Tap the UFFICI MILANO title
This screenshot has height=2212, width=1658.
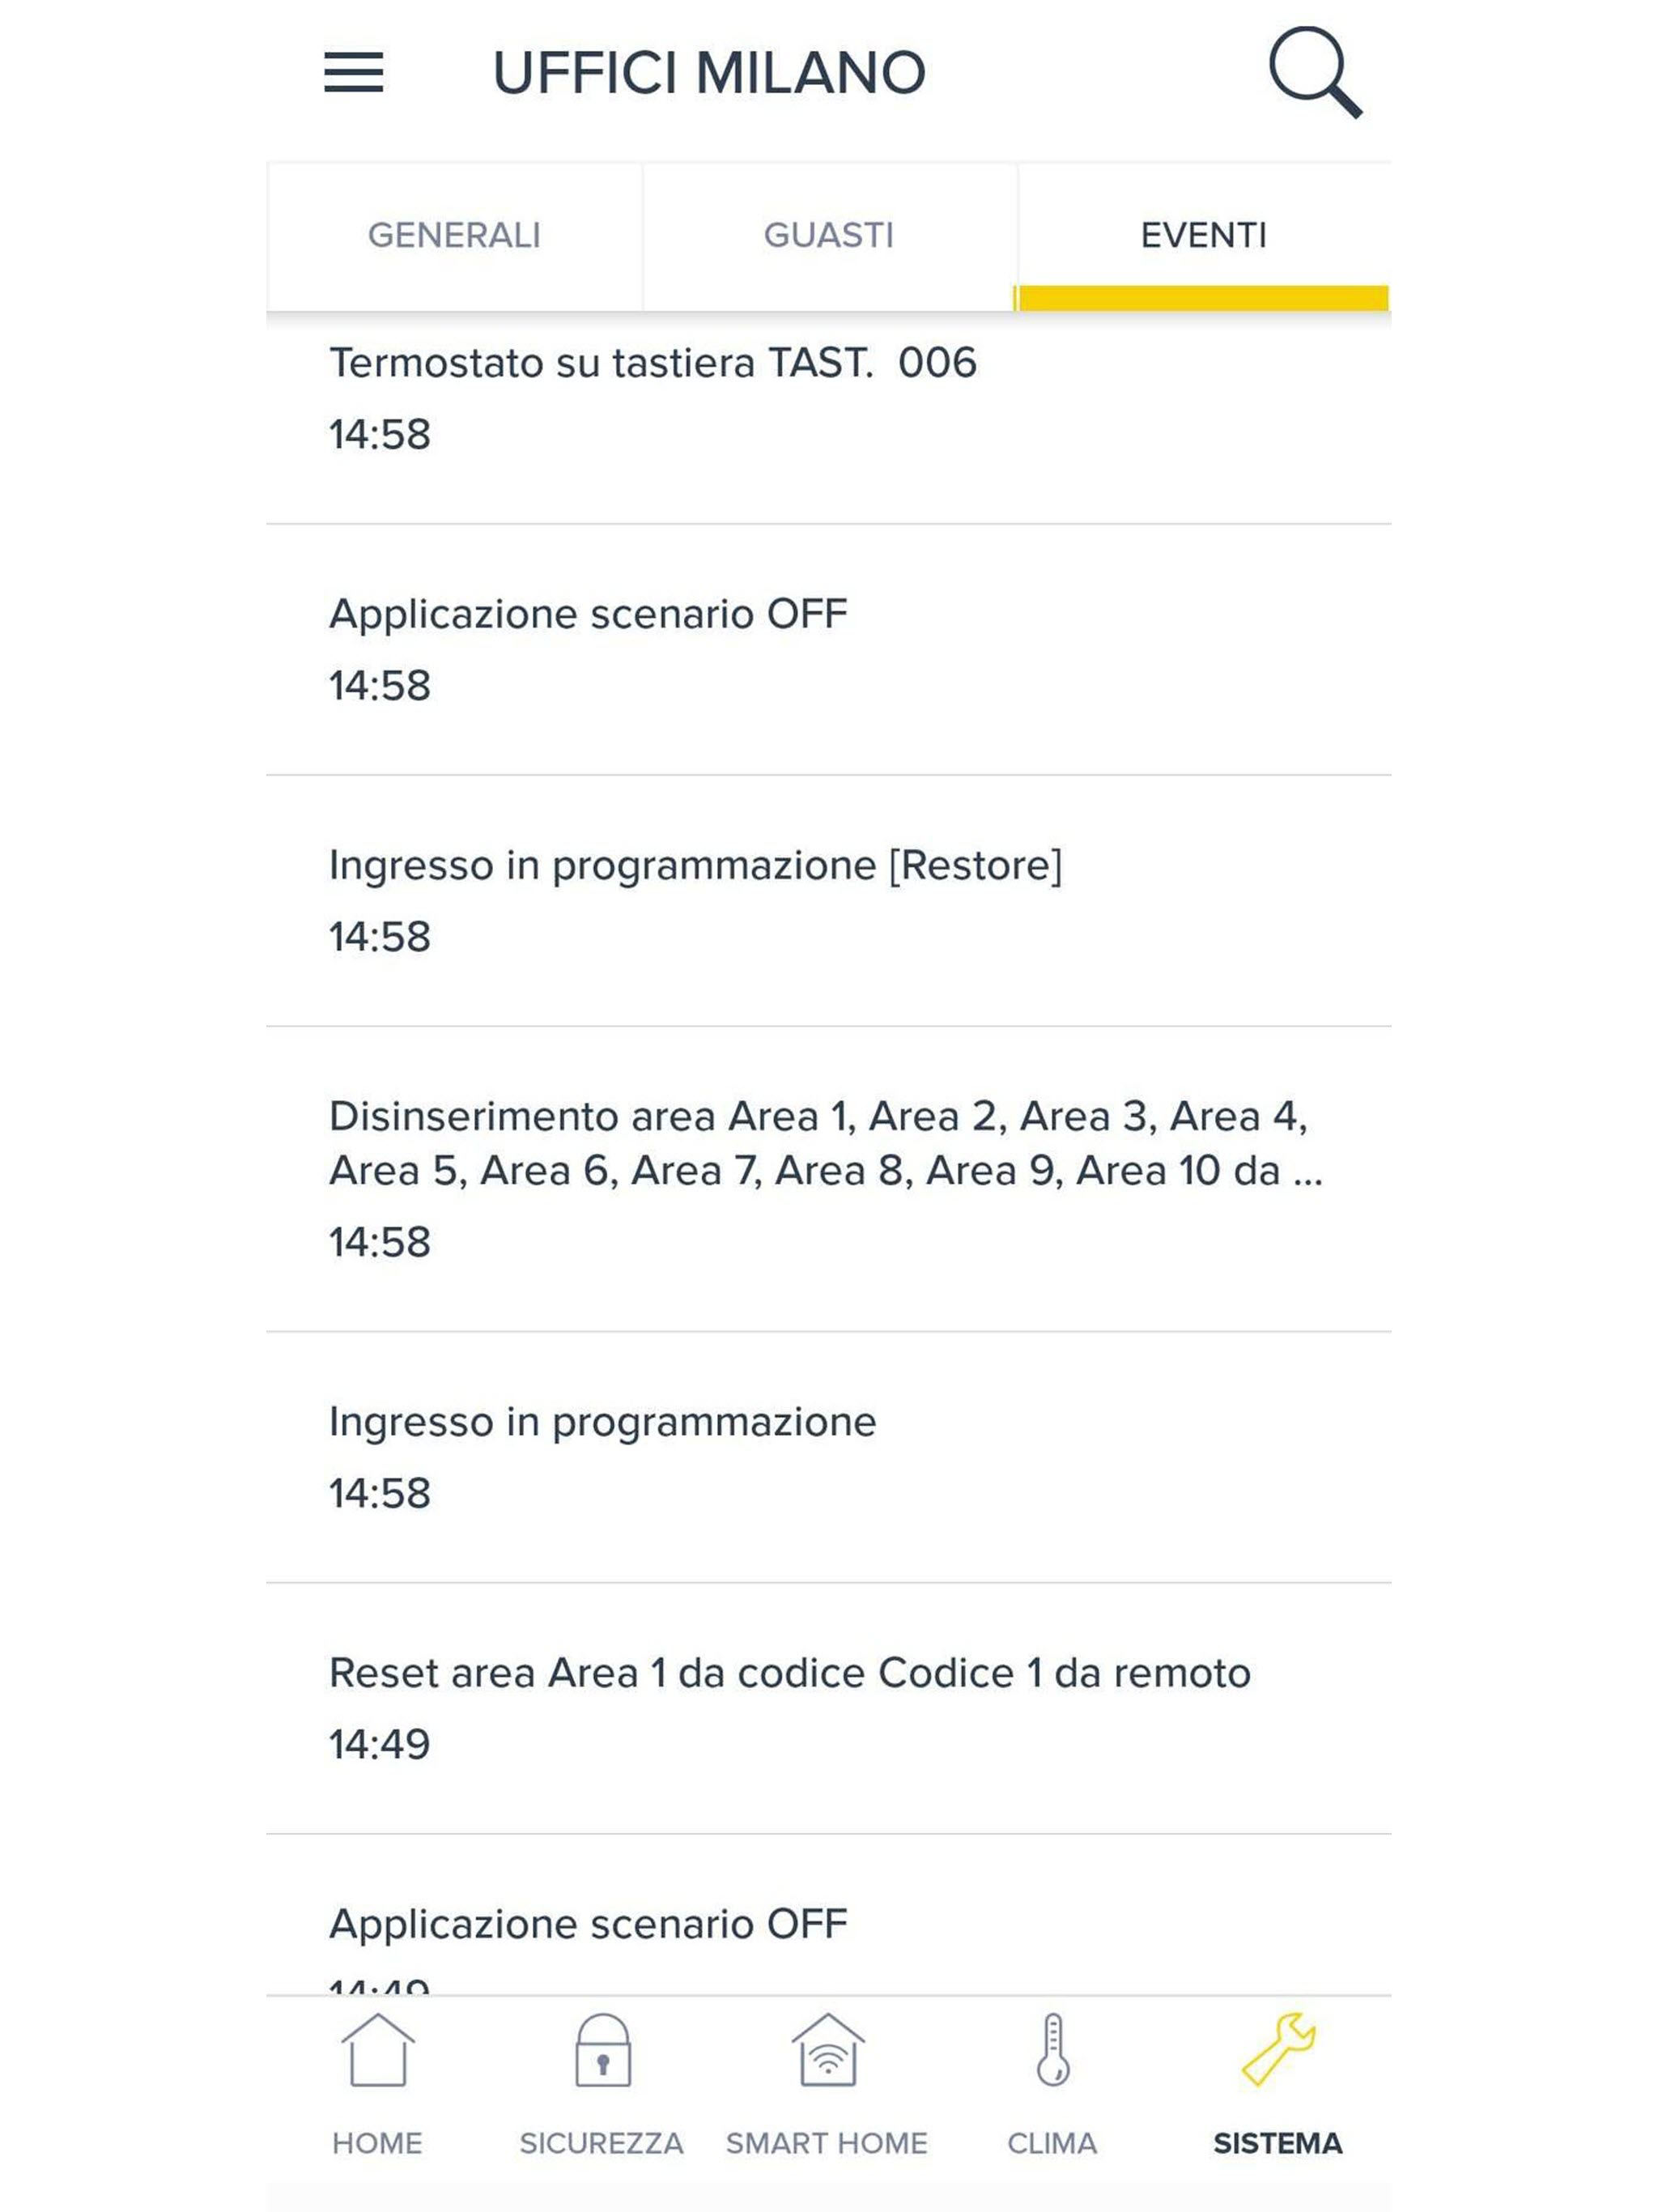pyautogui.click(x=709, y=73)
